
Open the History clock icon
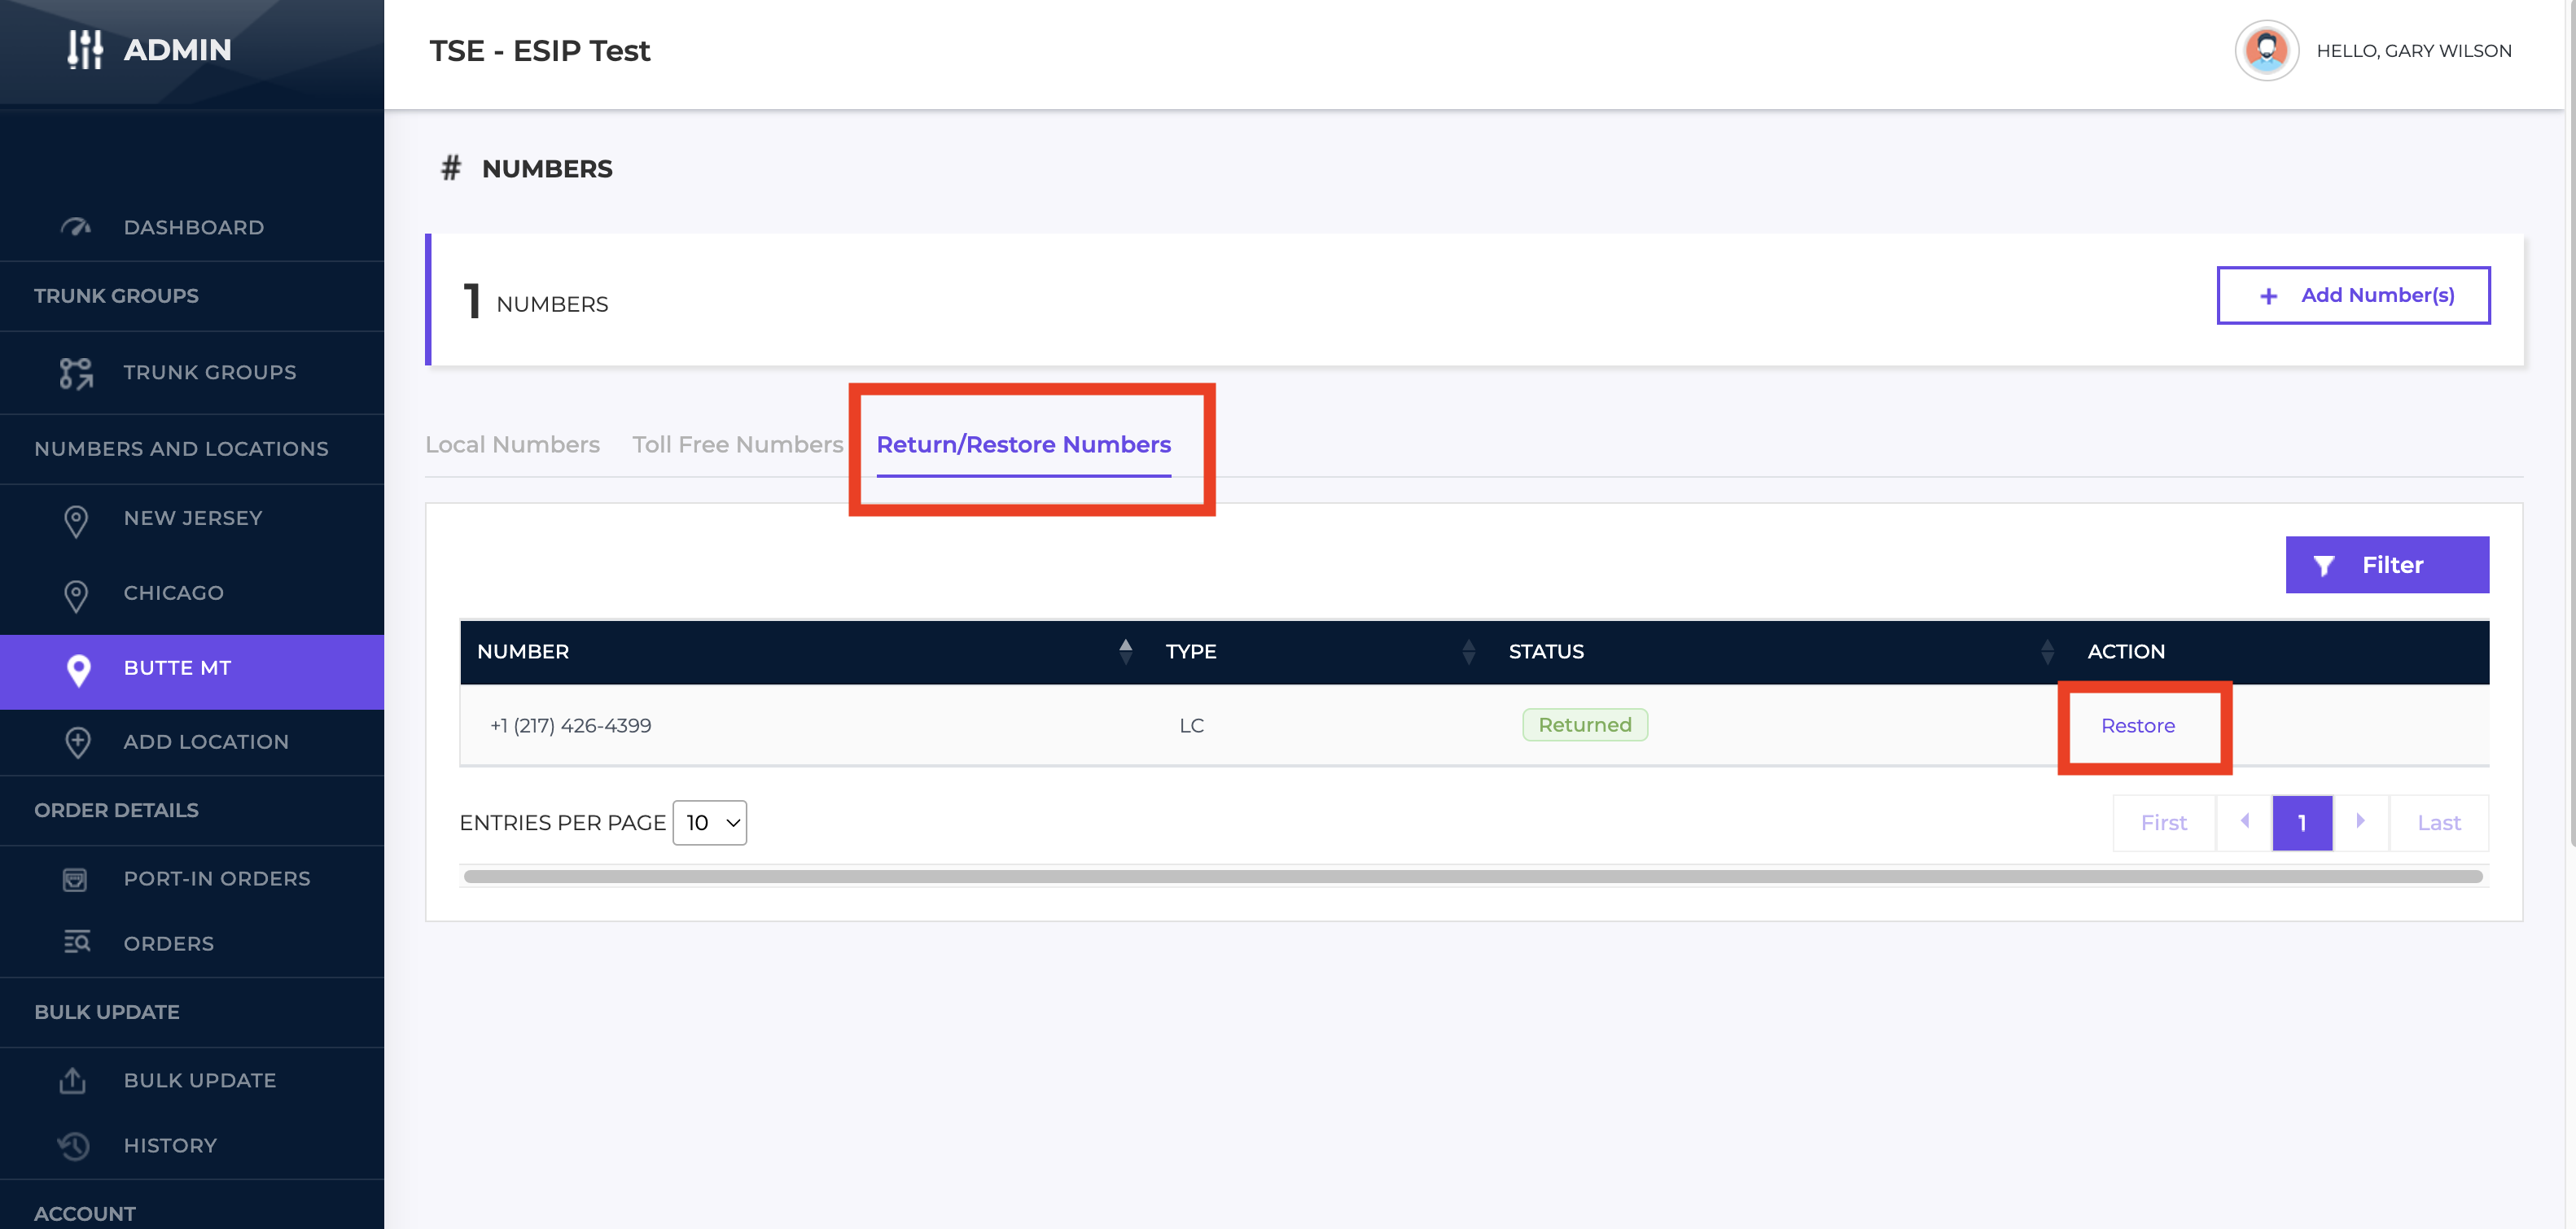(x=73, y=1145)
